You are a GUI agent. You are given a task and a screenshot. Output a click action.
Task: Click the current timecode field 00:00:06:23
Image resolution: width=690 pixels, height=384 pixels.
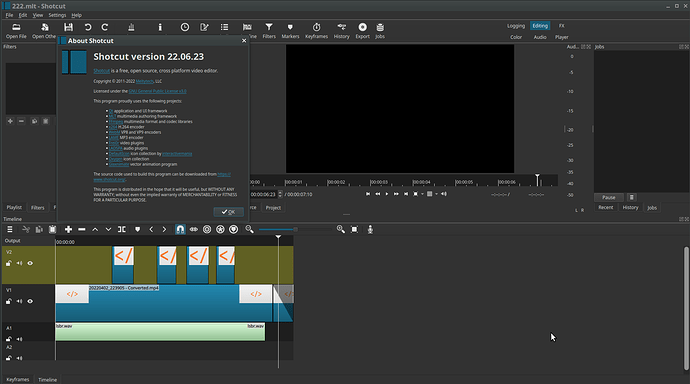click(263, 194)
